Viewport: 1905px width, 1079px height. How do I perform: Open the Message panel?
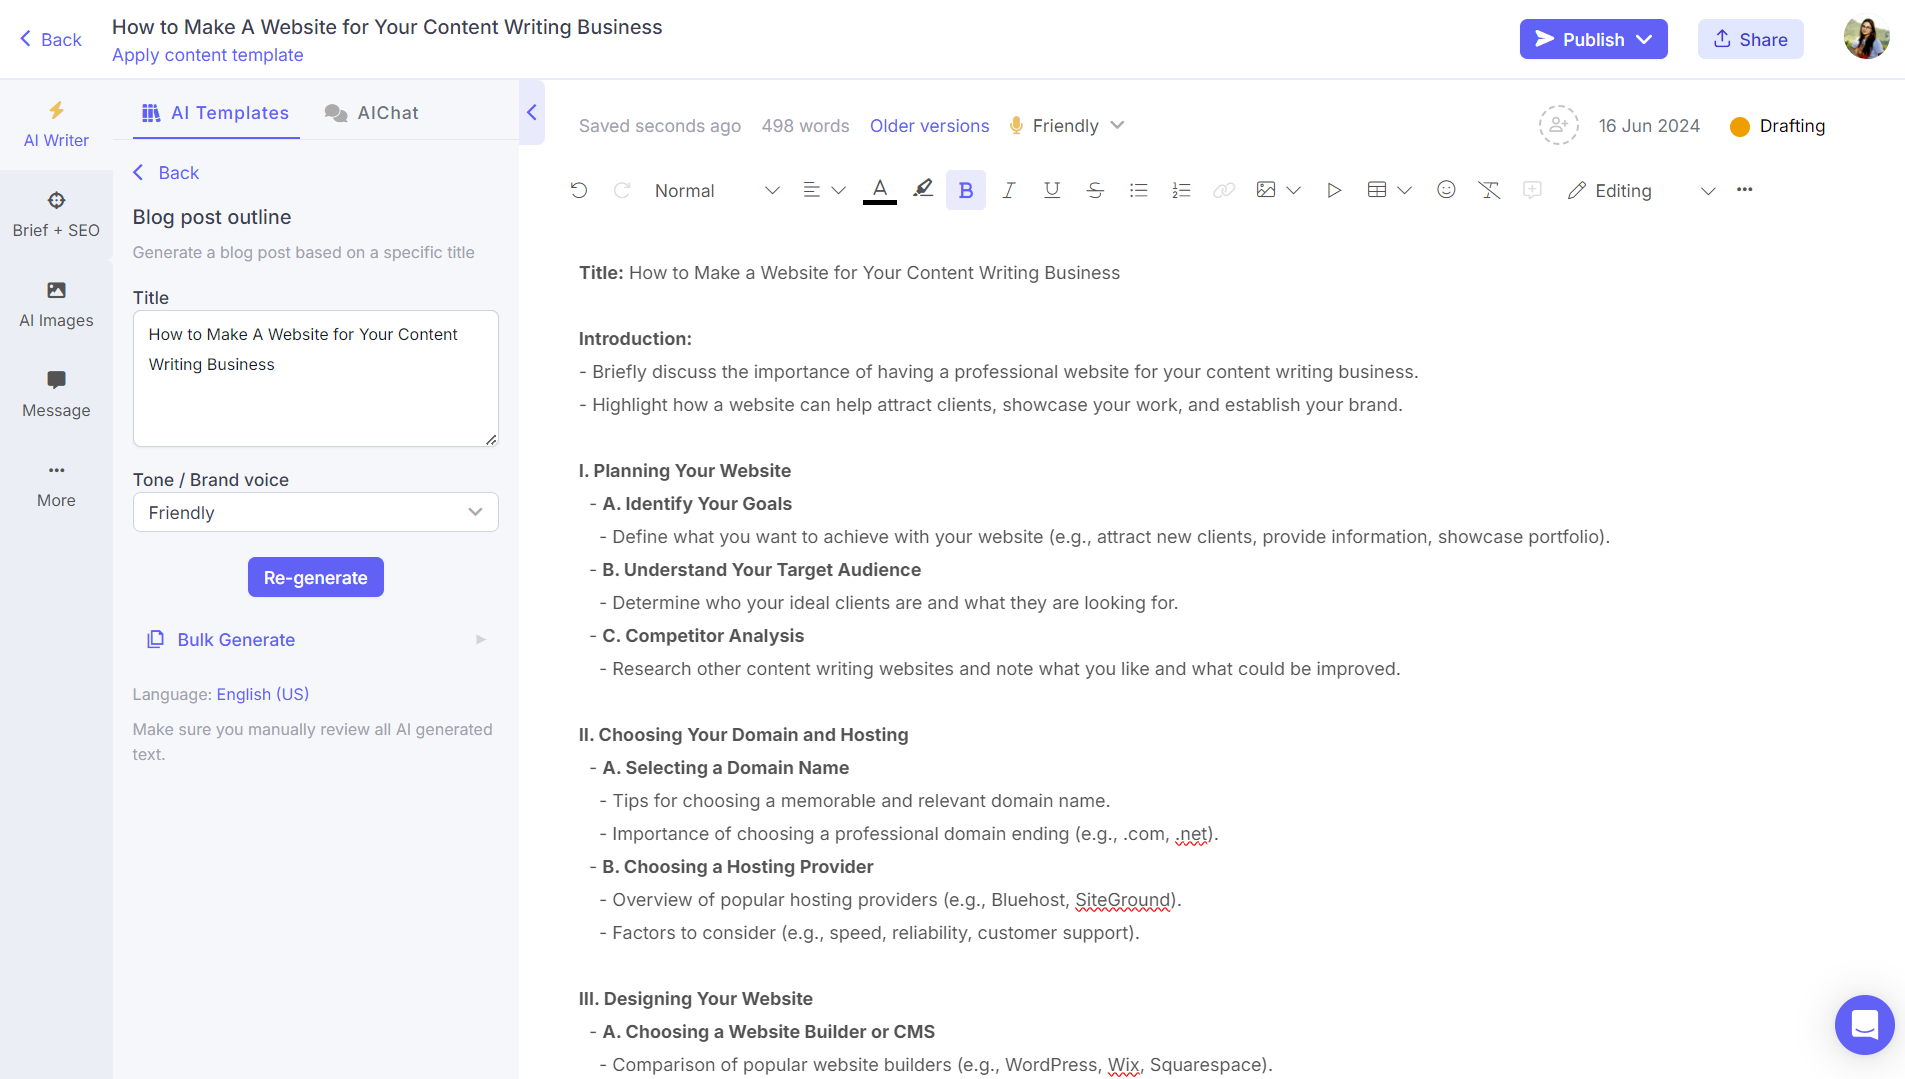pos(56,393)
